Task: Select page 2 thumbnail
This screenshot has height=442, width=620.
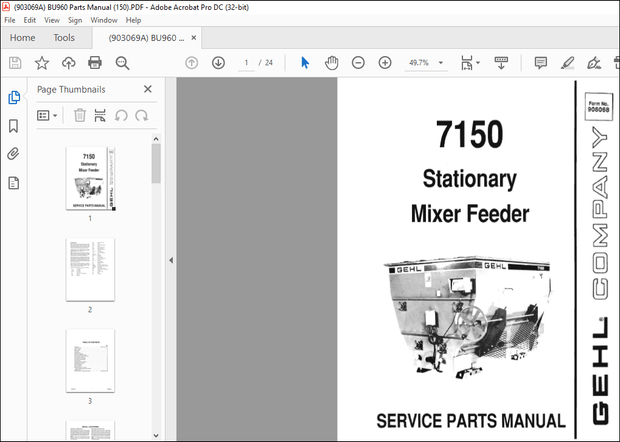Action: tap(91, 269)
